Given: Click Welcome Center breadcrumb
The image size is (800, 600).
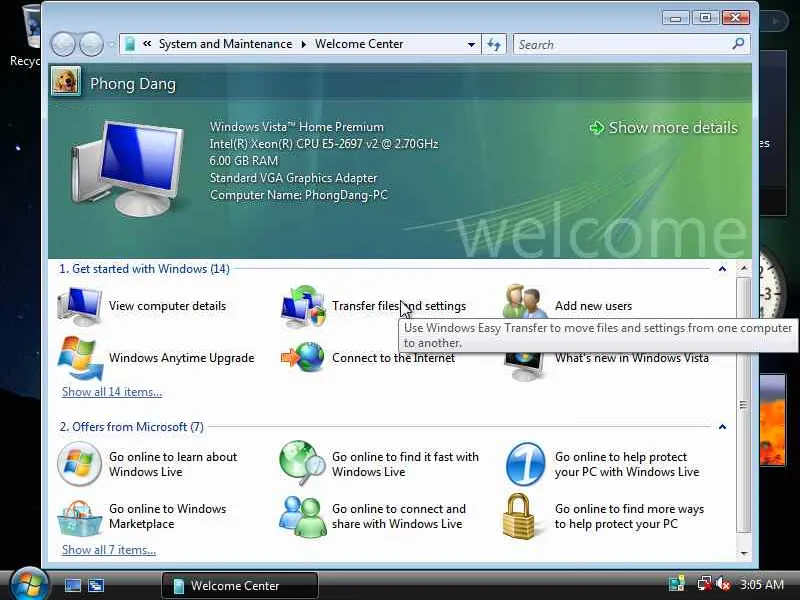Looking at the screenshot, I should (359, 44).
